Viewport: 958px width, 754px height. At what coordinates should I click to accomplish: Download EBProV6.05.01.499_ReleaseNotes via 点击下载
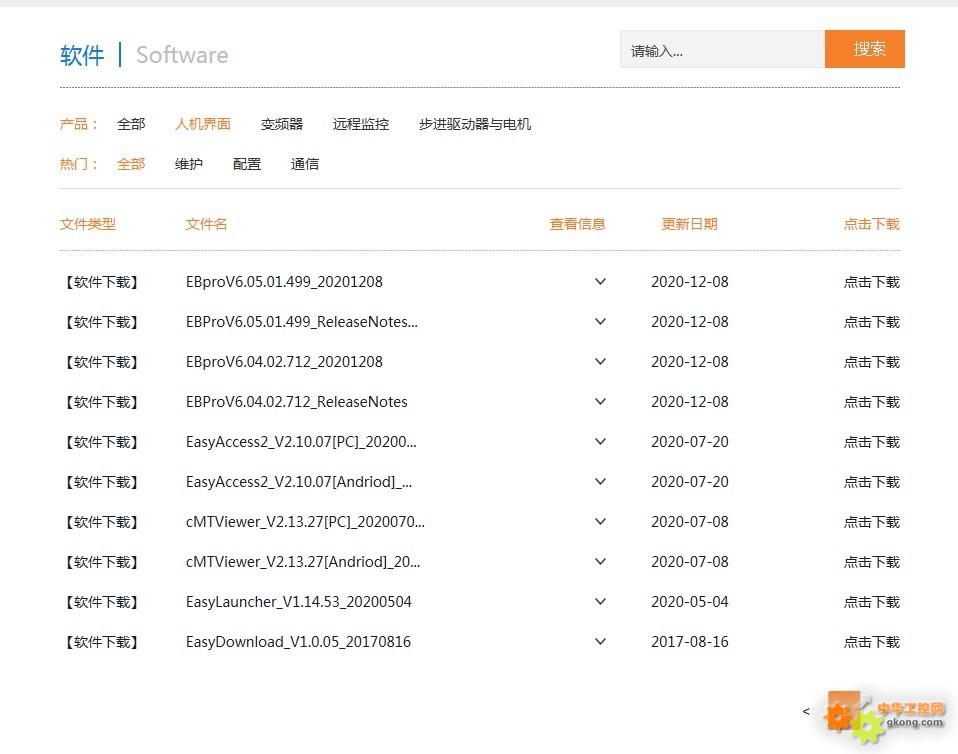(x=871, y=321)
